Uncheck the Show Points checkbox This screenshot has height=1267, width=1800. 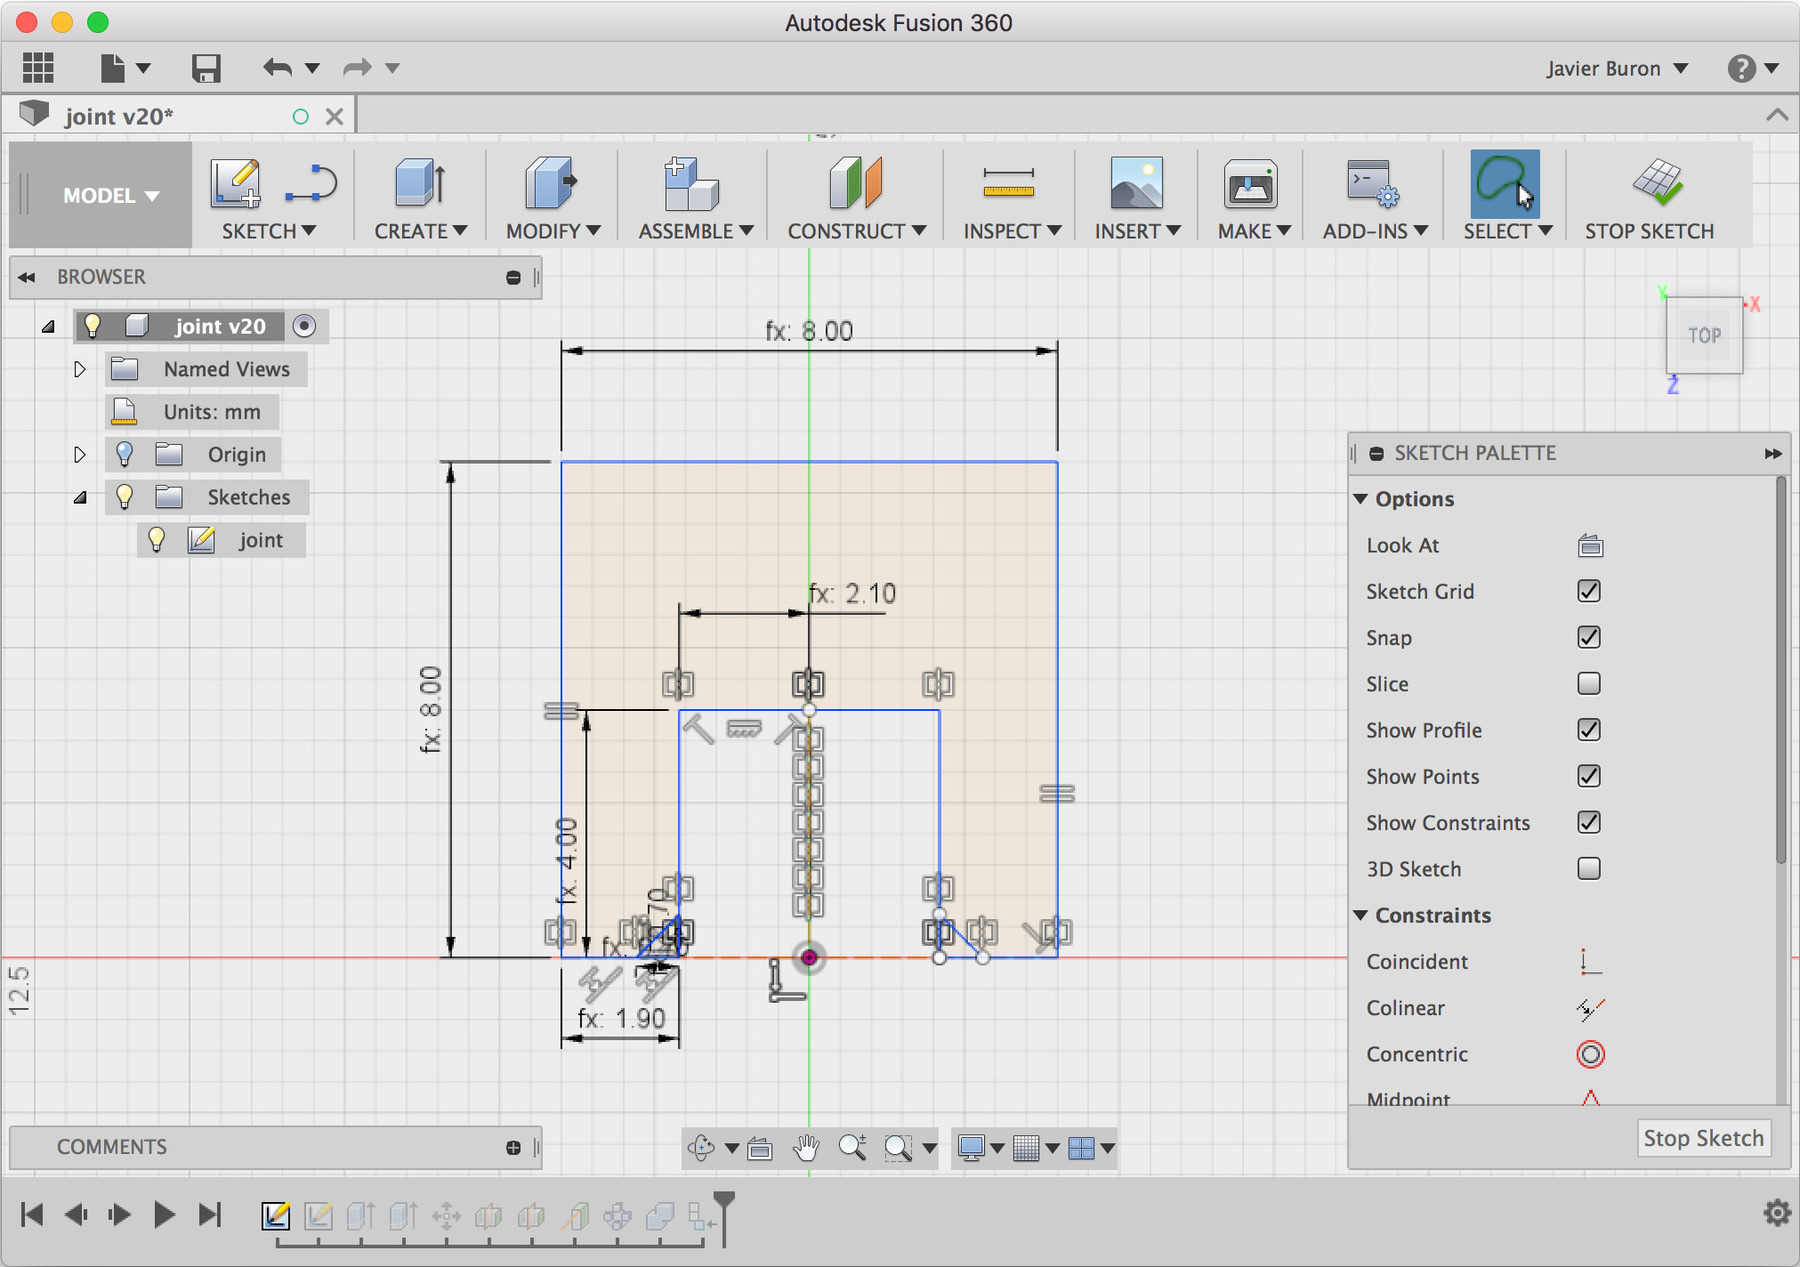(x=1589, y=776)
